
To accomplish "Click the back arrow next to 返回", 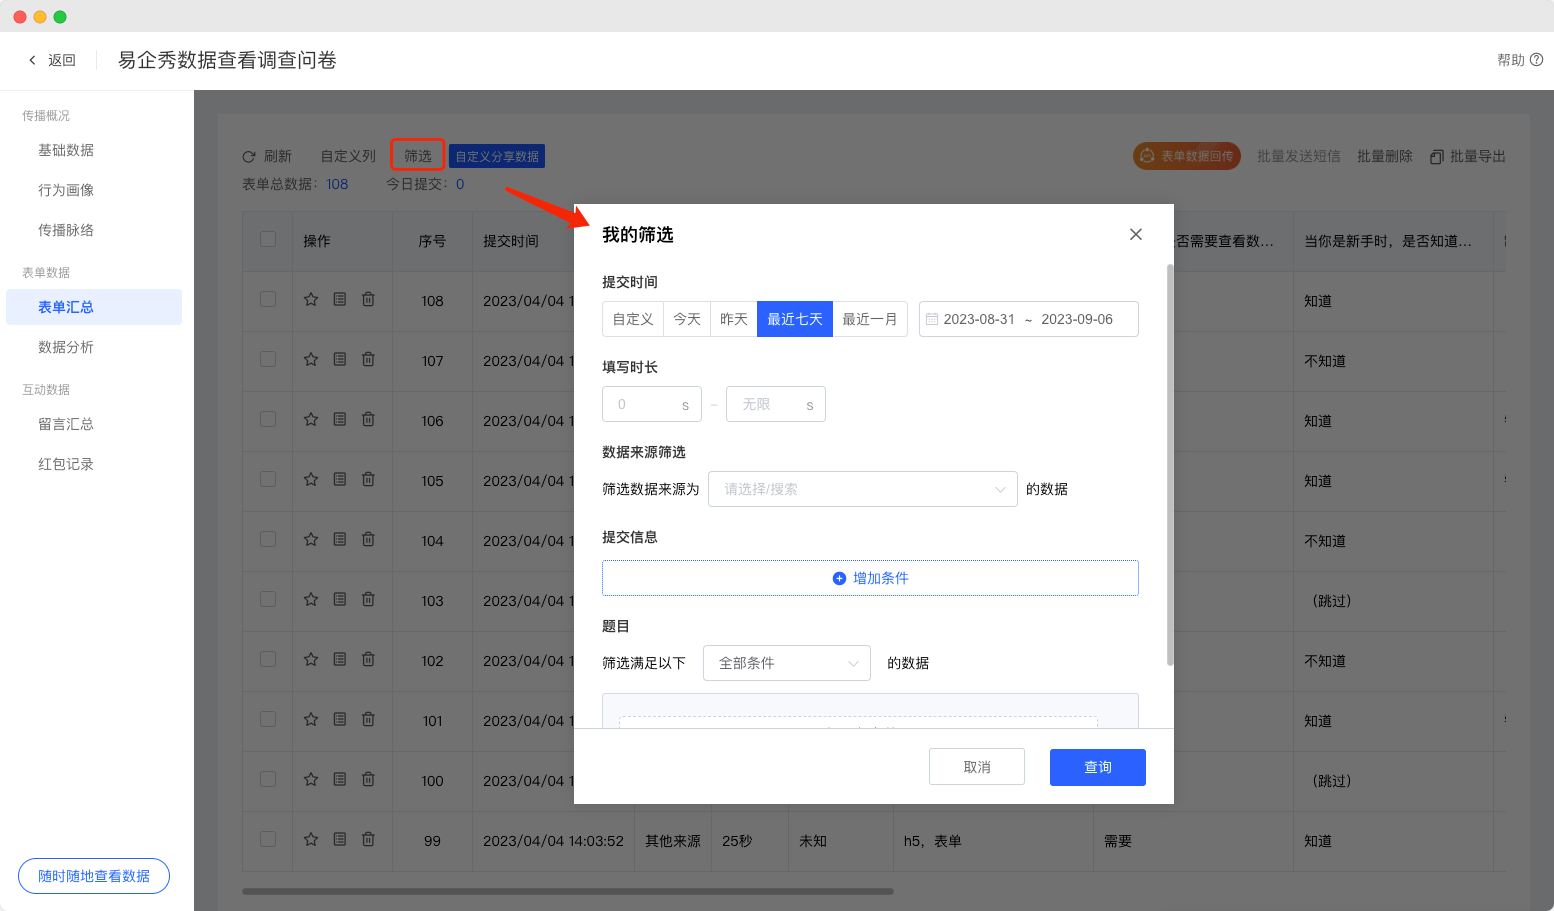I will pos(32,60).
